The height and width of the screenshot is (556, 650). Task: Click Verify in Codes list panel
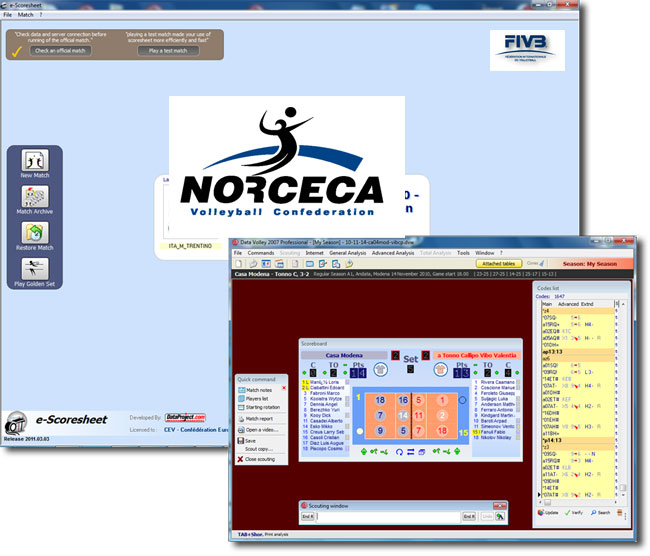click(574, 513)
